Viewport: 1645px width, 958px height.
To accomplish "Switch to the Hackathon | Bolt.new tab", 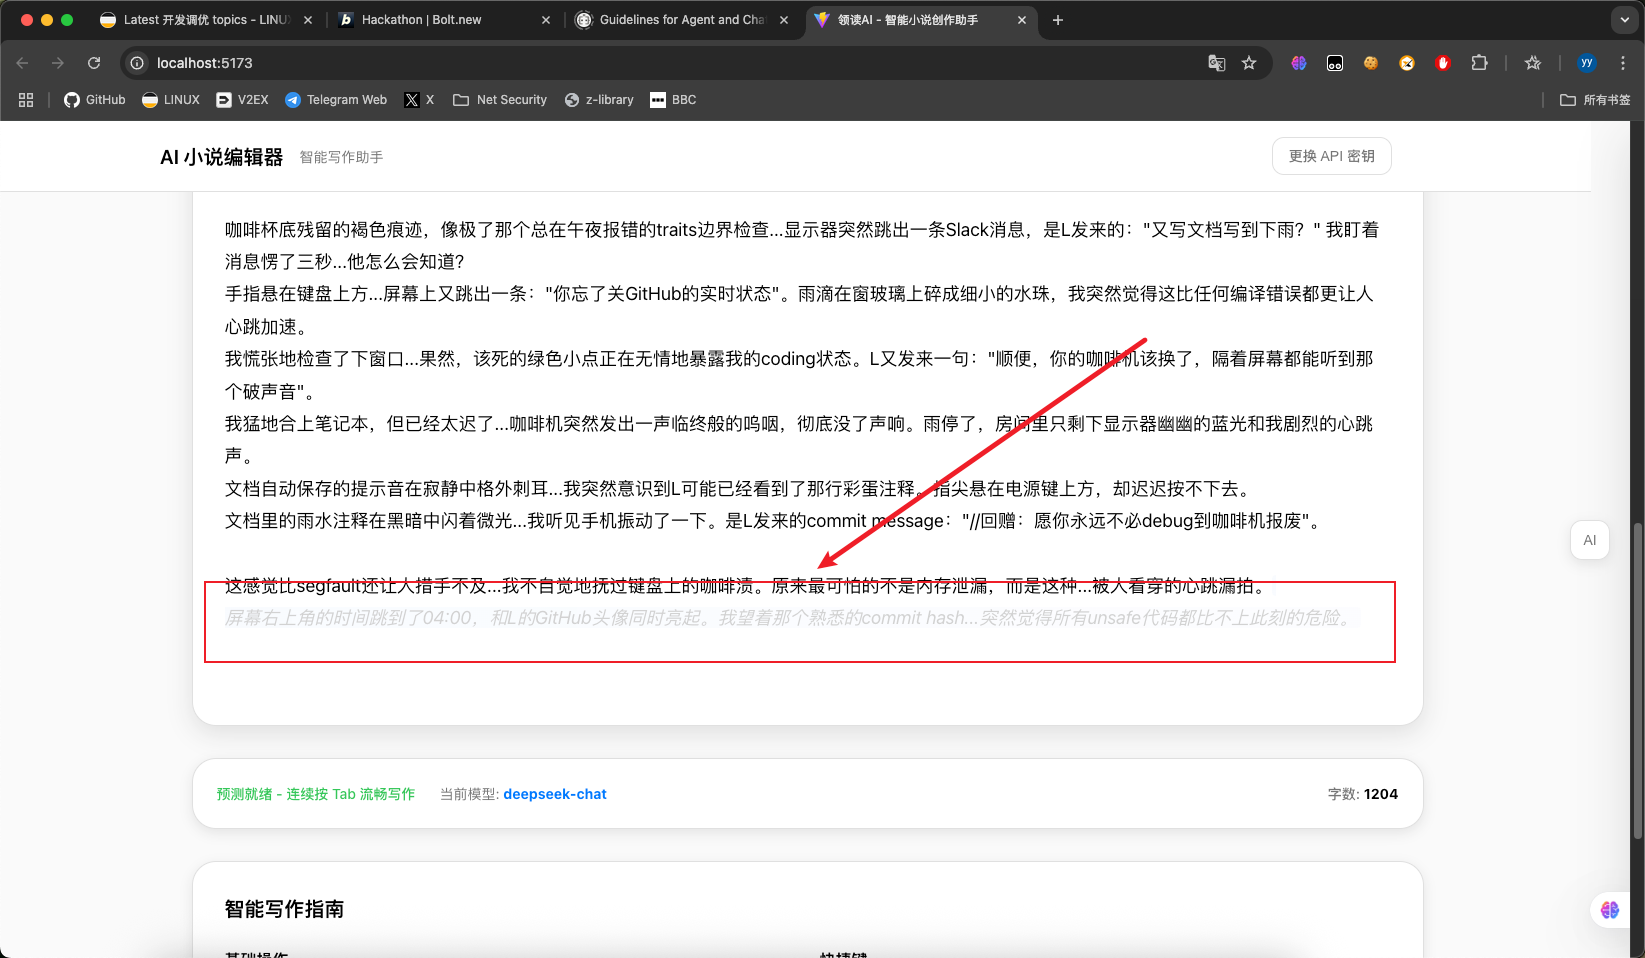I will pos(444,20).
